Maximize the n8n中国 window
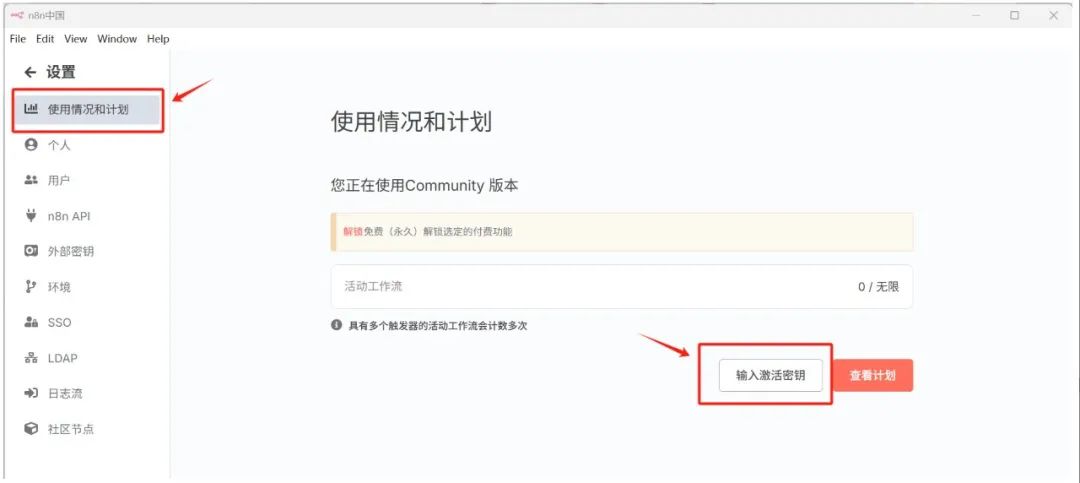The height and width of the screenshot is (483, 1080). coord(1015,15)
